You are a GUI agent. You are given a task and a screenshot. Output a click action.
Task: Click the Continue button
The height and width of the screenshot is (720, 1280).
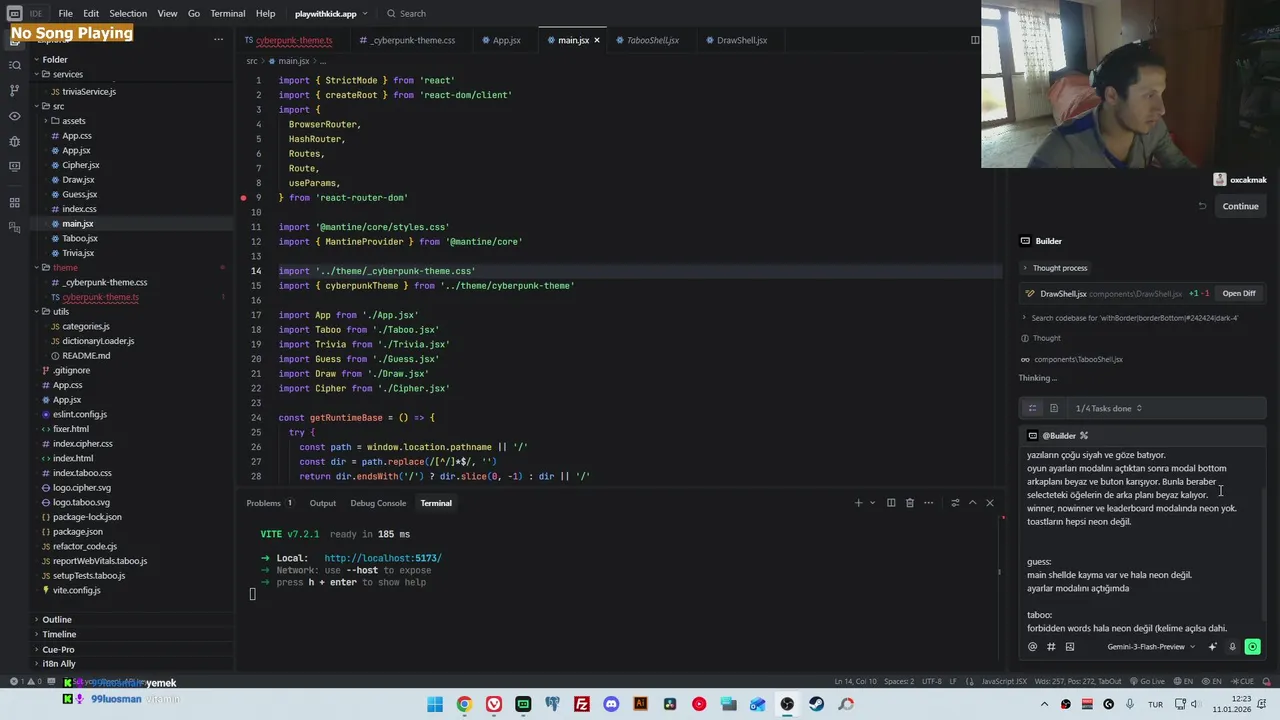[x=1240, y=206]
